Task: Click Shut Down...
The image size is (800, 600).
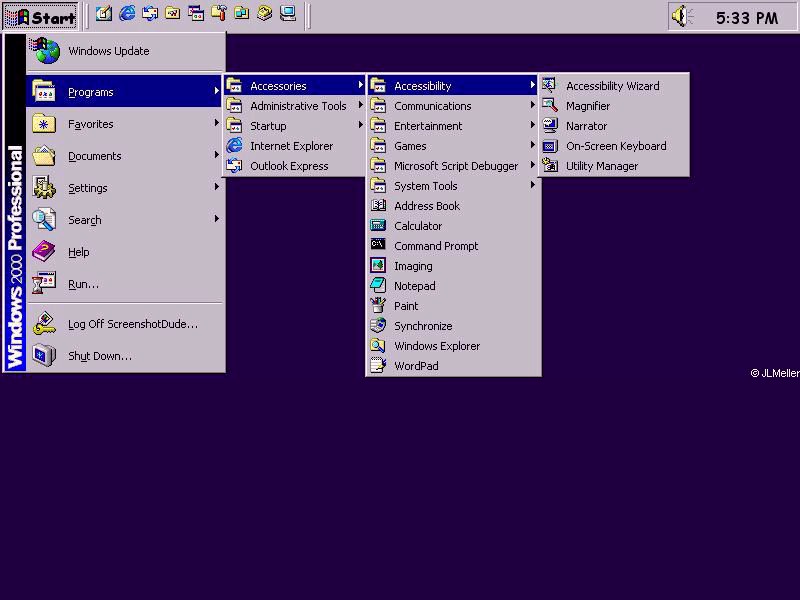Action: pos(126,356)
